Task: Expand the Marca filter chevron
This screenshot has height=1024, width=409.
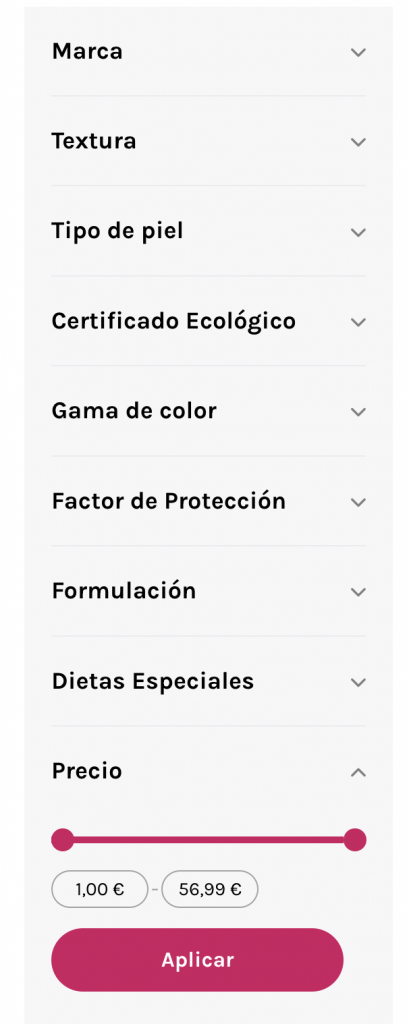Action: (x=358, y=52)
